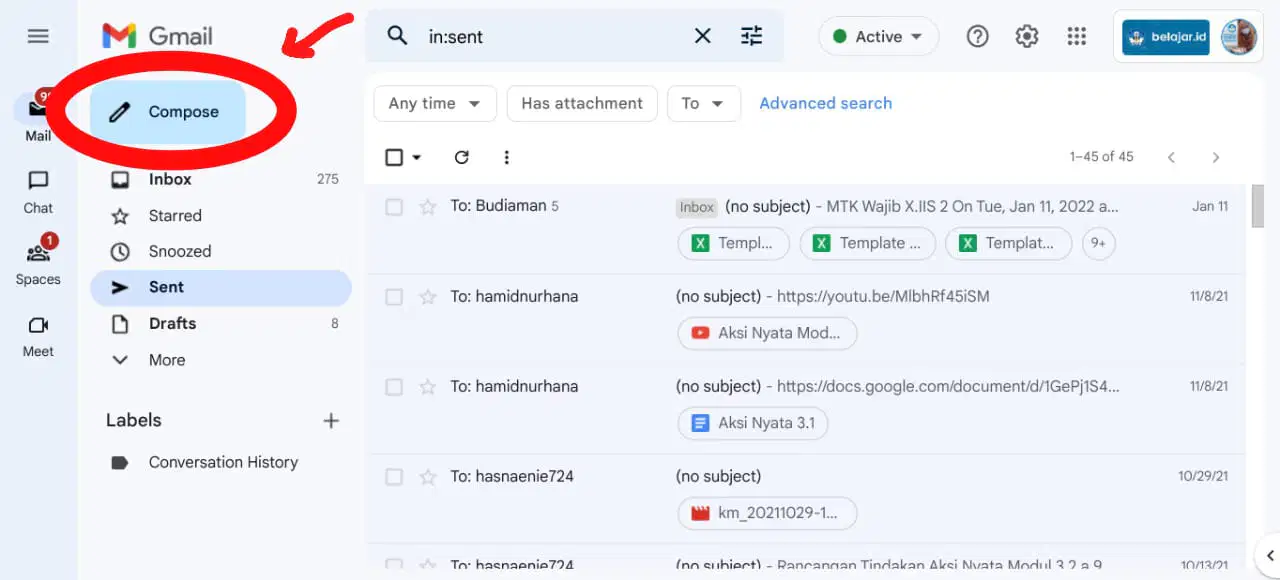Open the Snoozed folder
This screenshot has height=580, width=1280.
[x=221, y=251]
